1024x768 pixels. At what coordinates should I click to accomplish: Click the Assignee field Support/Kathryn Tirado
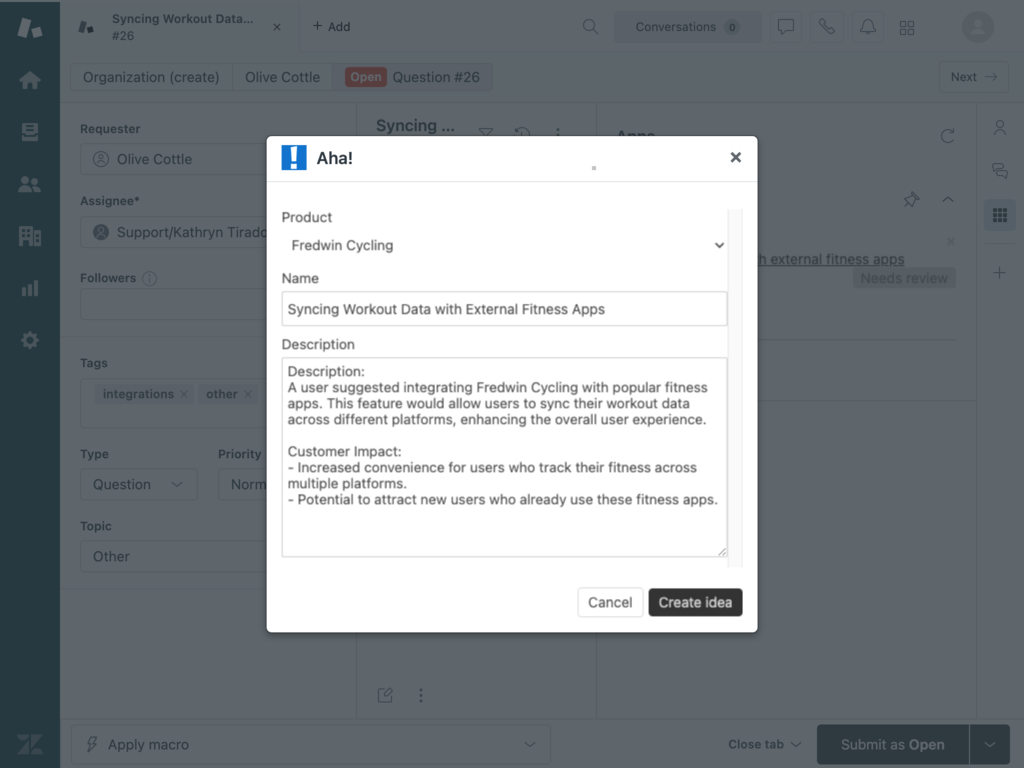173,232
